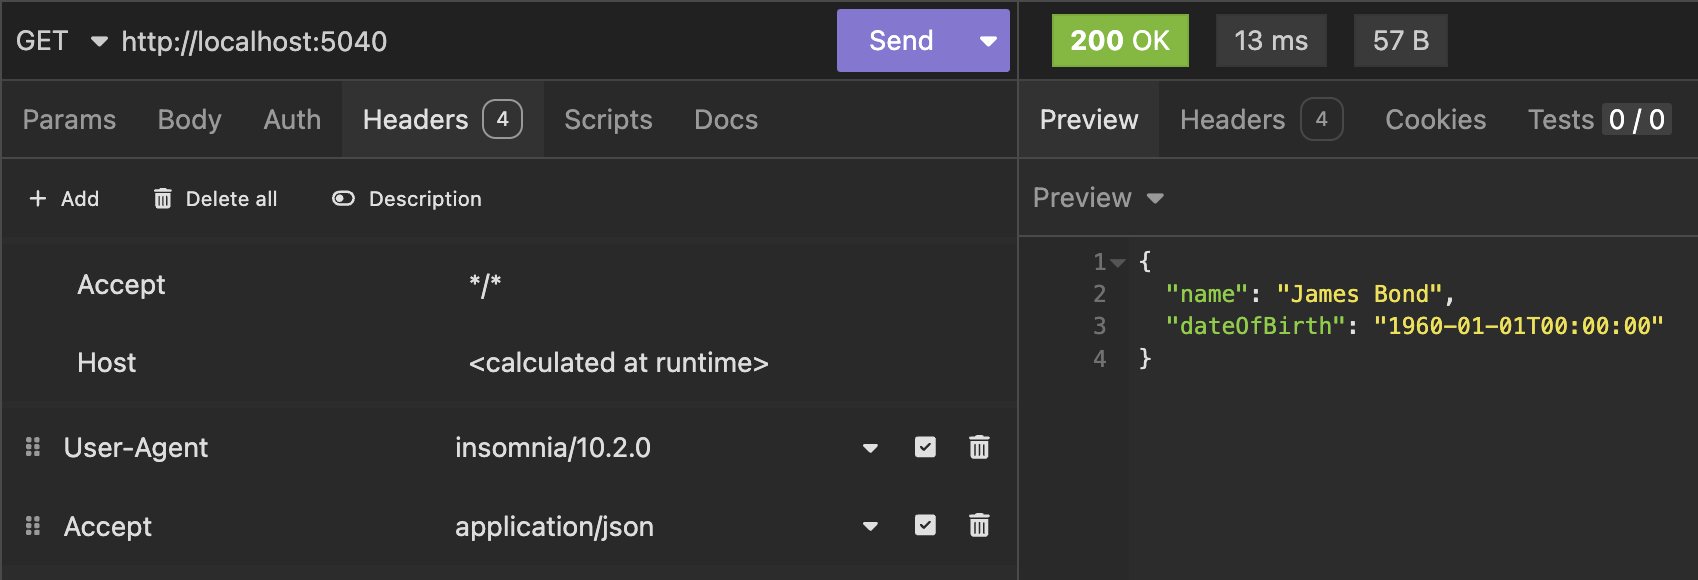Uncheck the User-Agent header checkbox
Viewport: 1698px width, 580px height.
pos(925,447)
